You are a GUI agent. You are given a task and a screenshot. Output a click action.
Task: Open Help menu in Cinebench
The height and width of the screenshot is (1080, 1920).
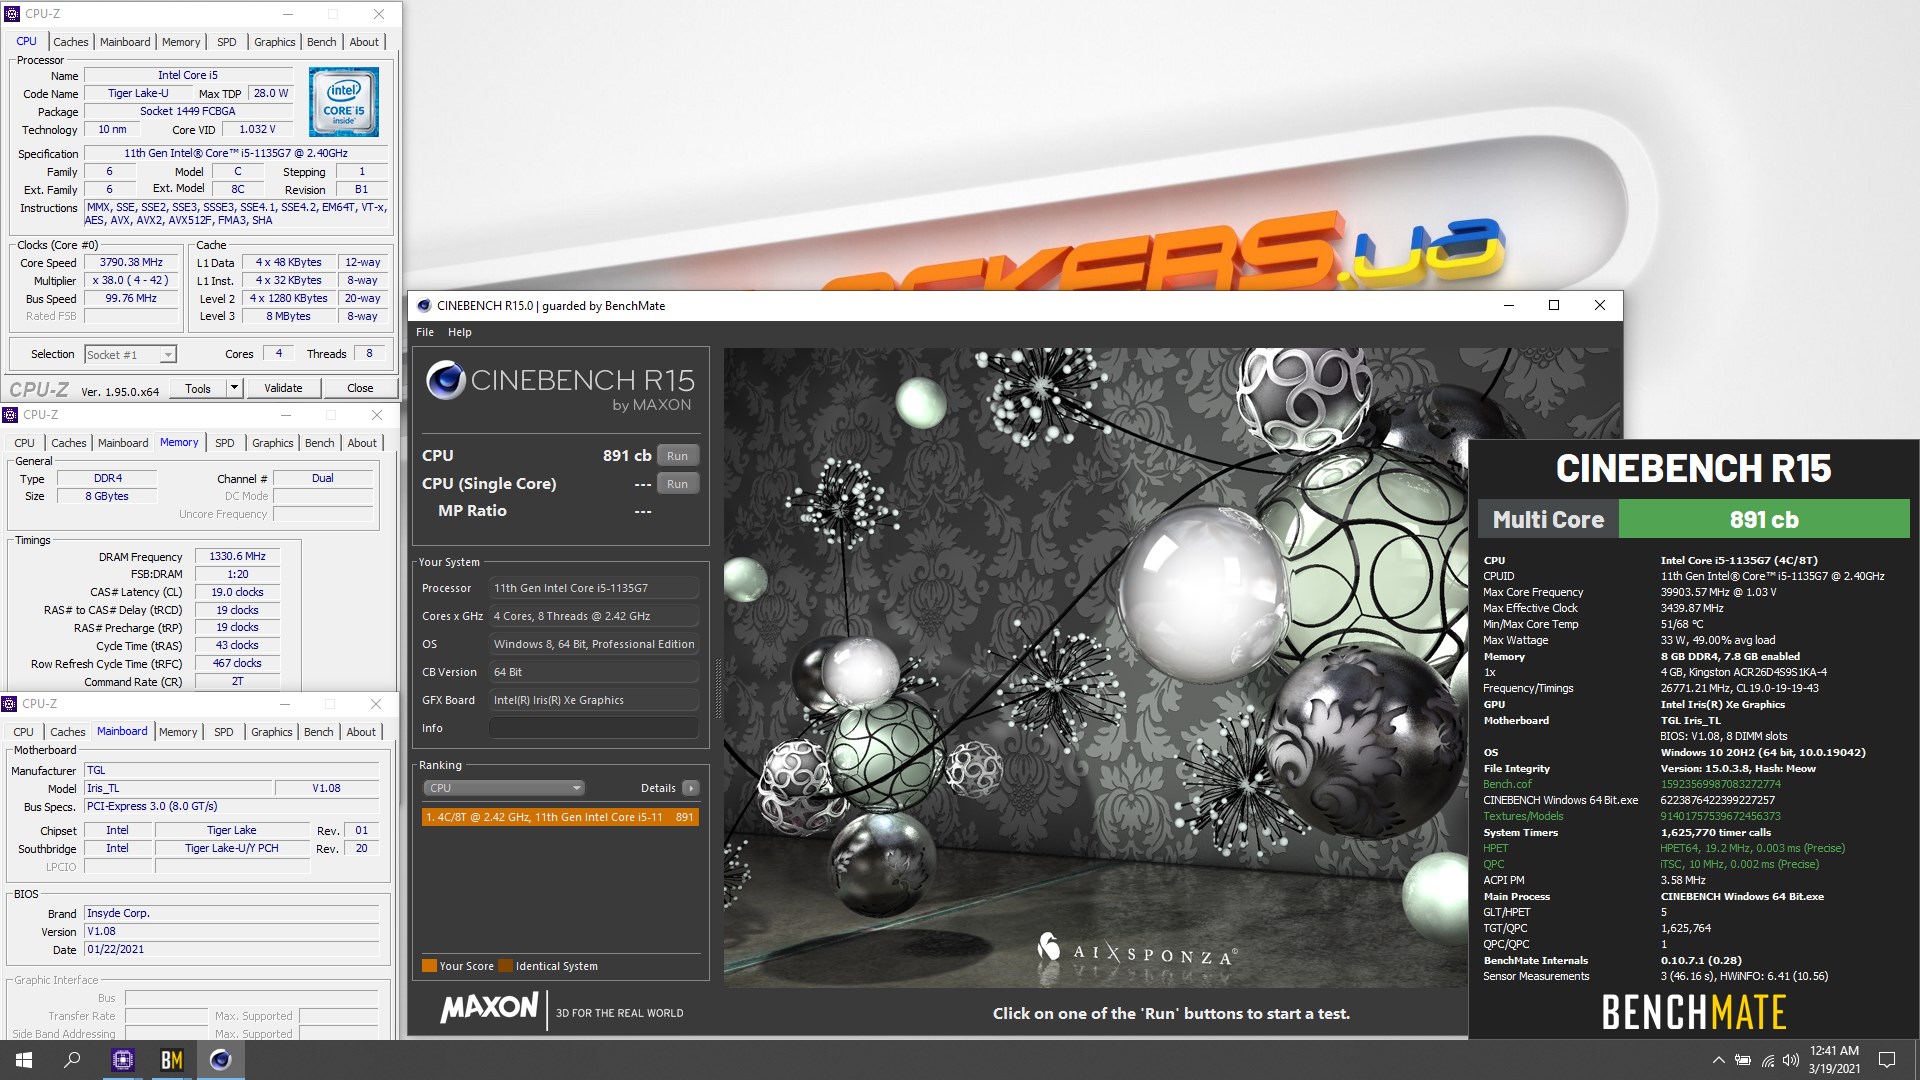(x=459, y=332)
